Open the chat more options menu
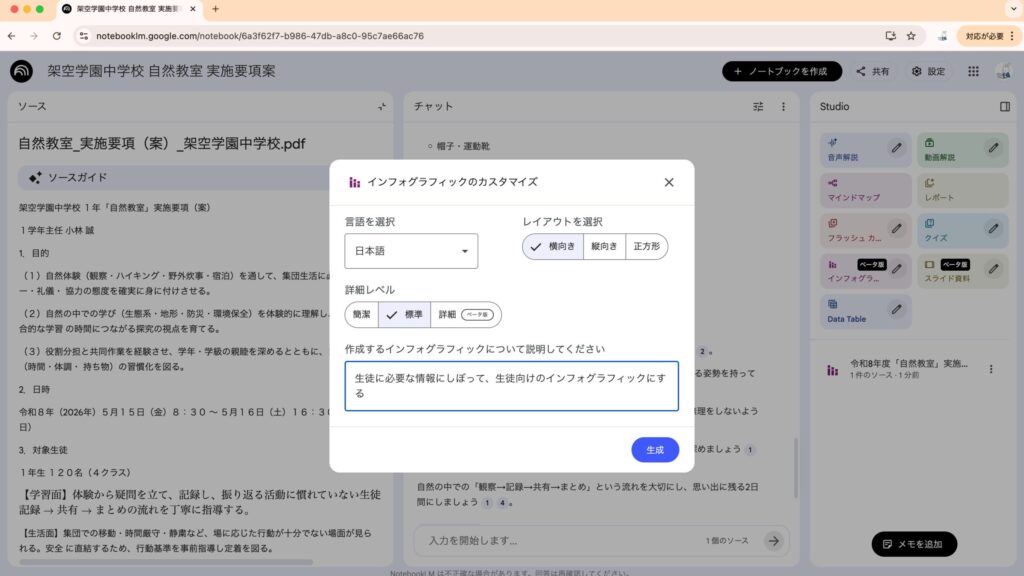The image size is (1024, 576). [x=783, y=106]
